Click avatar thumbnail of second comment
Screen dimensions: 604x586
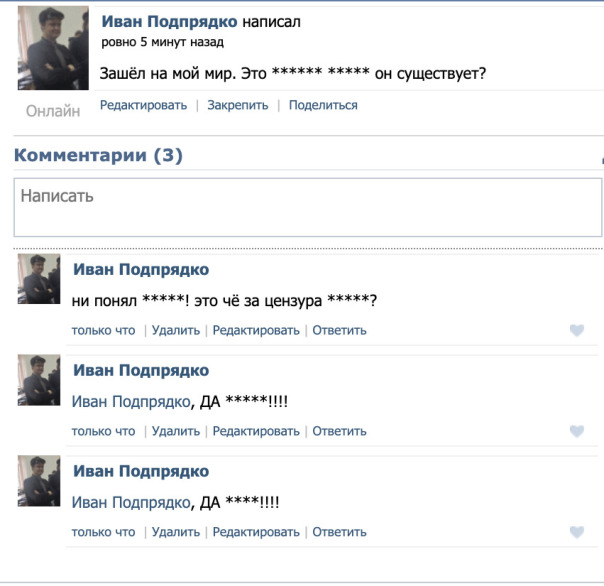(x=39, y=380)
